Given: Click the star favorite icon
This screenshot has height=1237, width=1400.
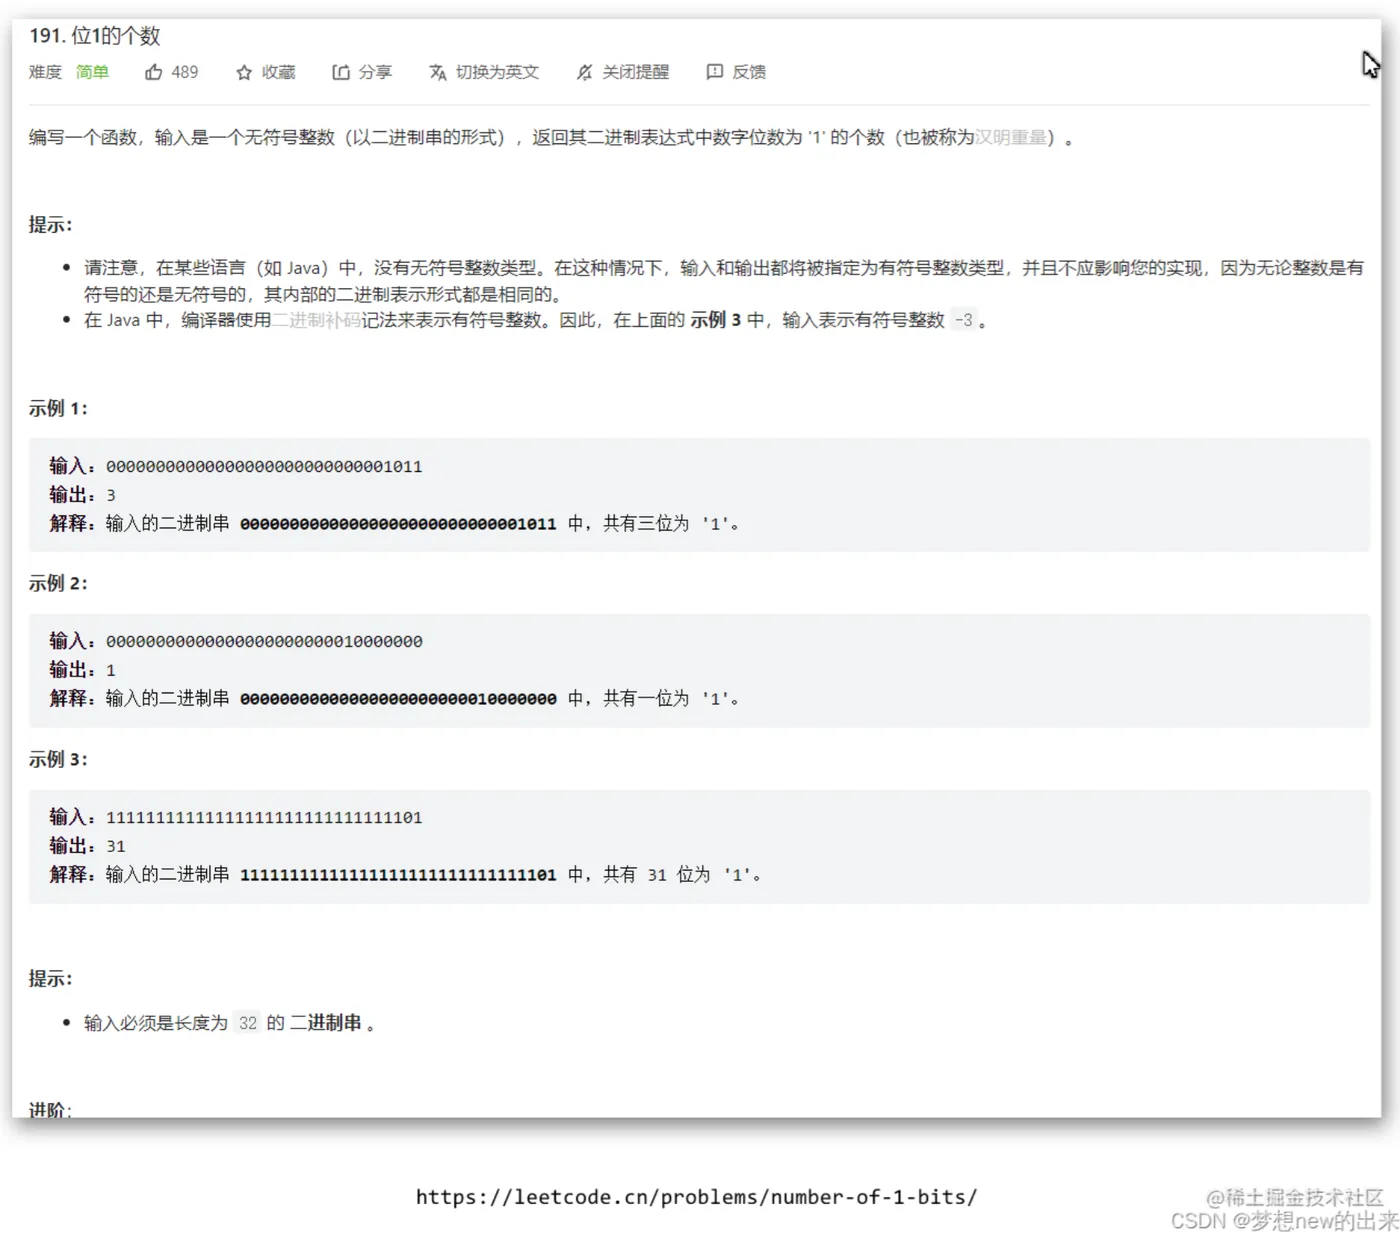Looking at the screenshot, I should click(244, 72).
